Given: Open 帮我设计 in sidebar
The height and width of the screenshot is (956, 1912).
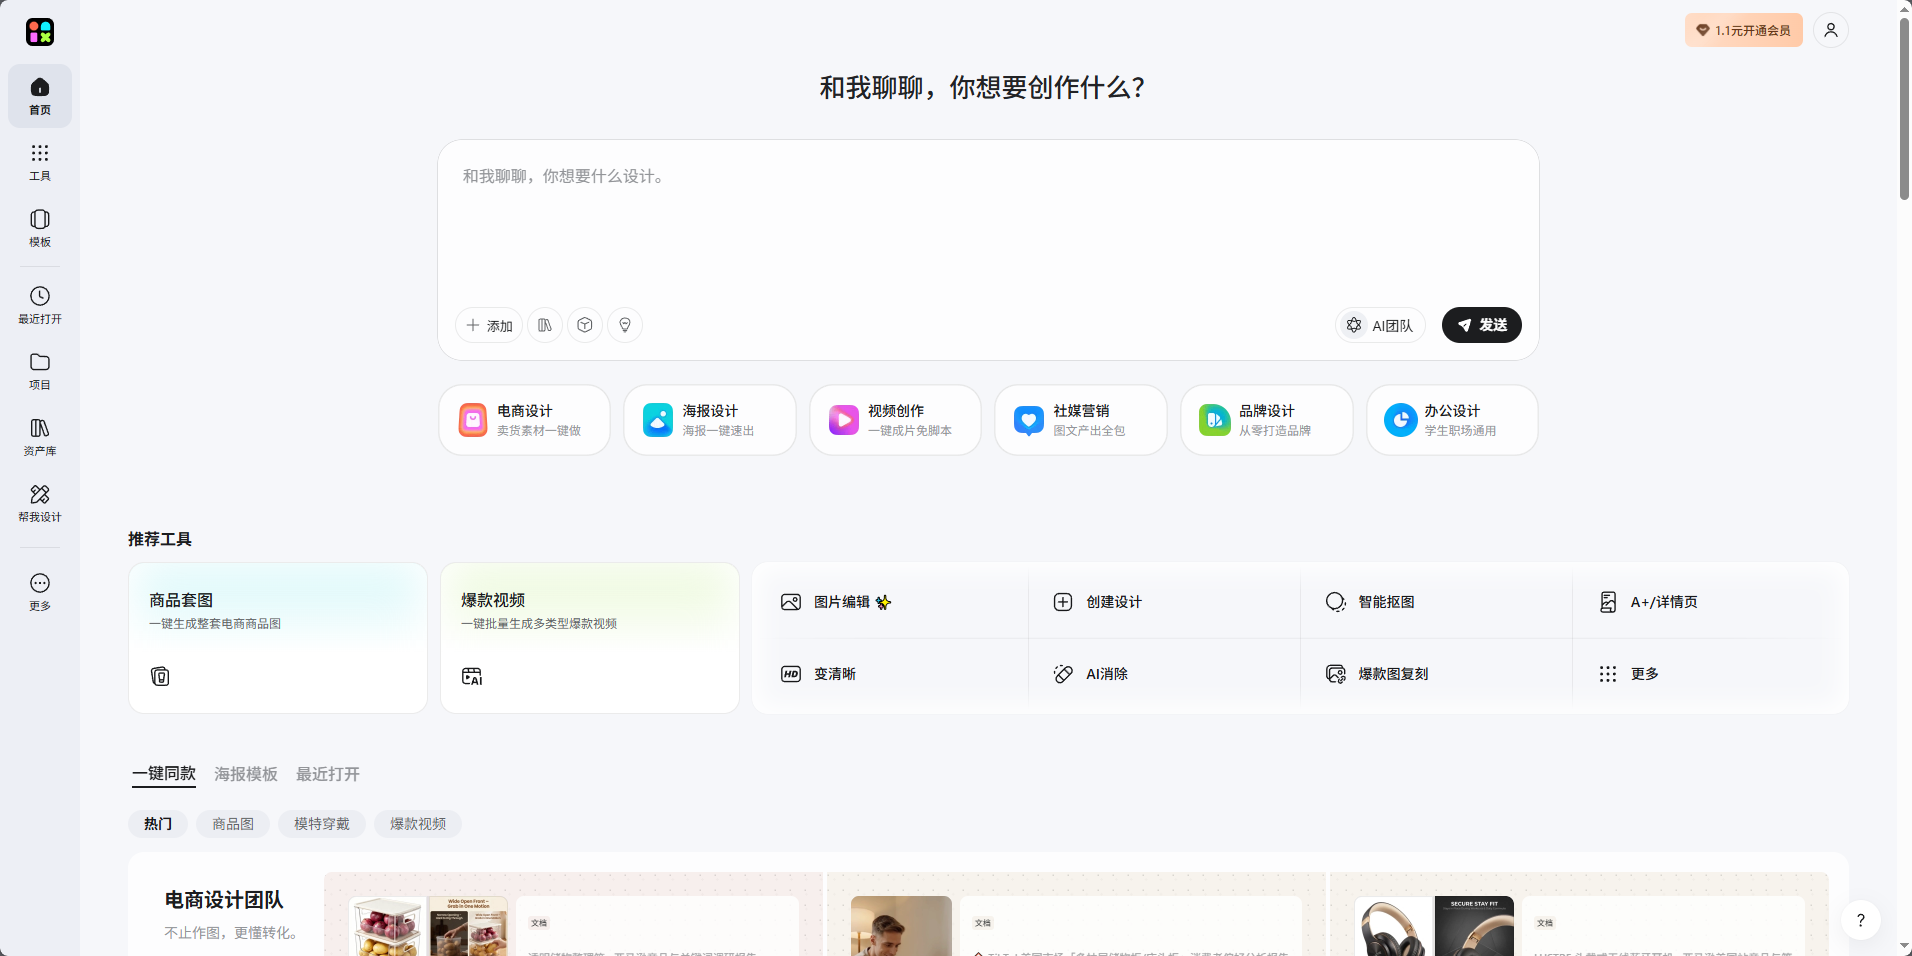Looking at the screenshot, I should tap(40, 503).
